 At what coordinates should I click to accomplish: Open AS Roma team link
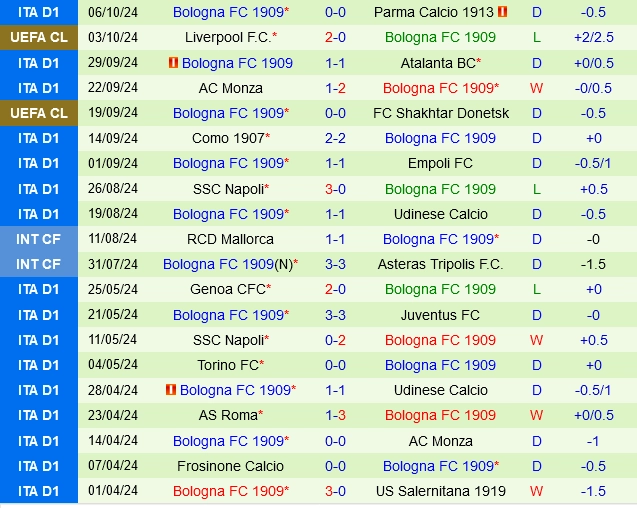228,415
